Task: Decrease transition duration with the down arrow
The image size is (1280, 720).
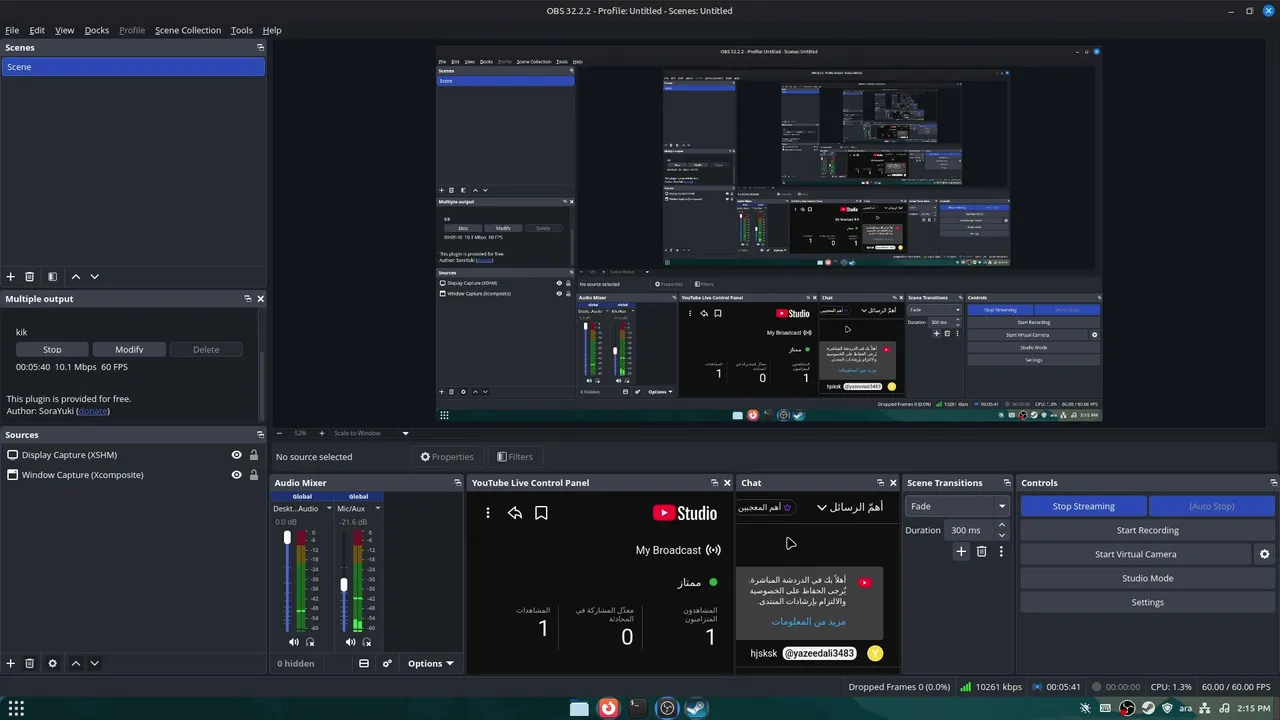Action: (x=1003, y=535)
